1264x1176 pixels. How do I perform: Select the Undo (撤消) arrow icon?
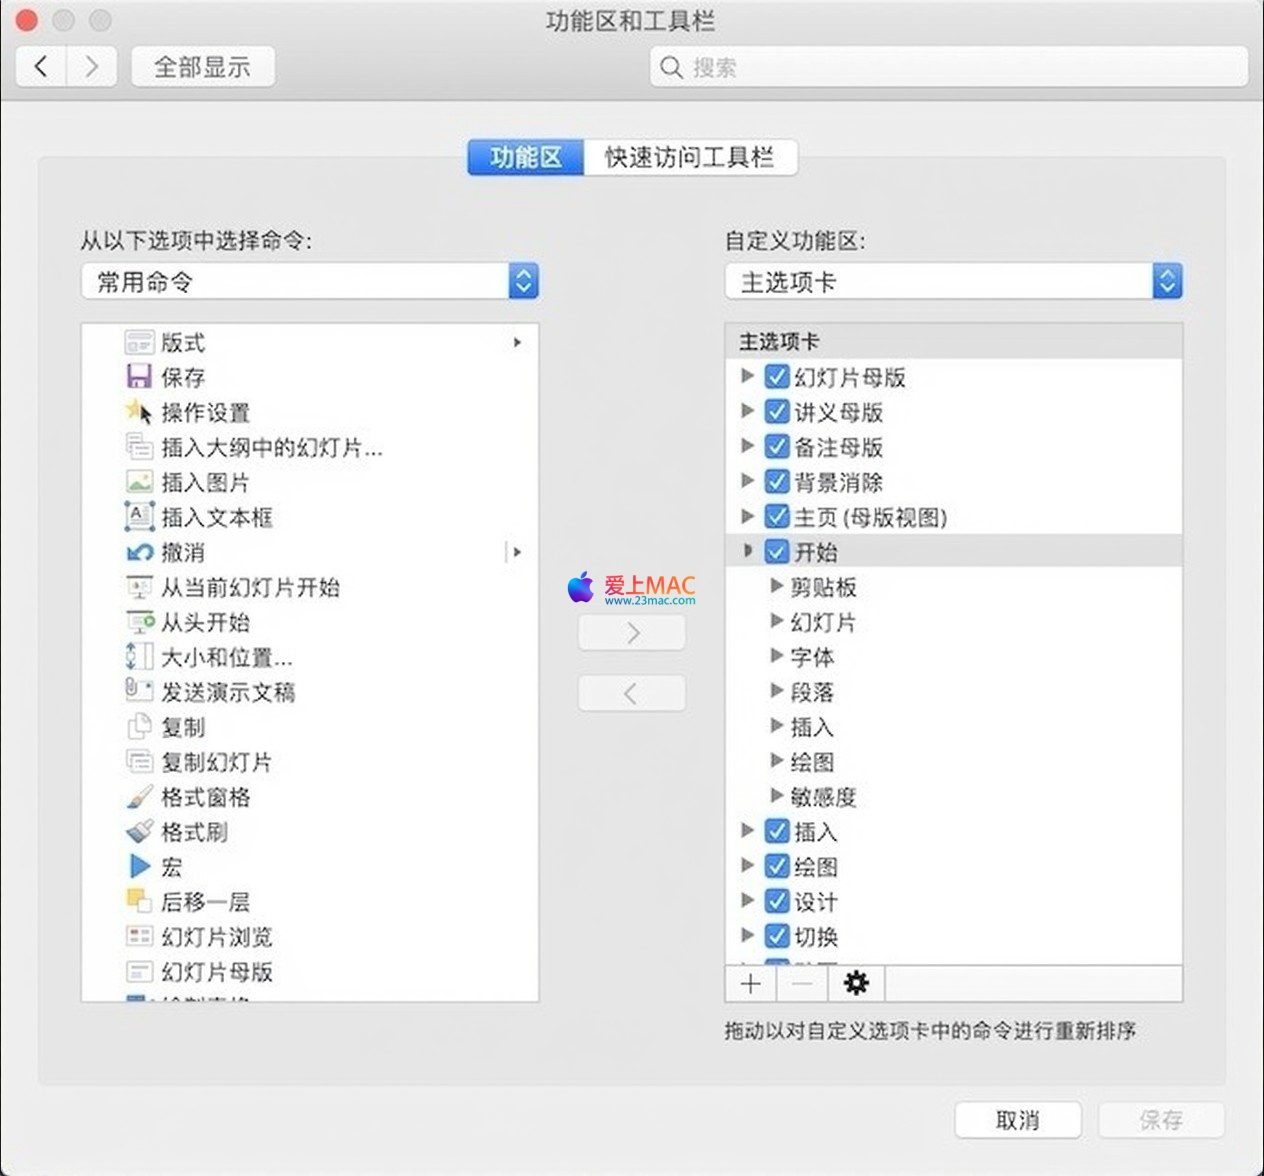point(139,552)
